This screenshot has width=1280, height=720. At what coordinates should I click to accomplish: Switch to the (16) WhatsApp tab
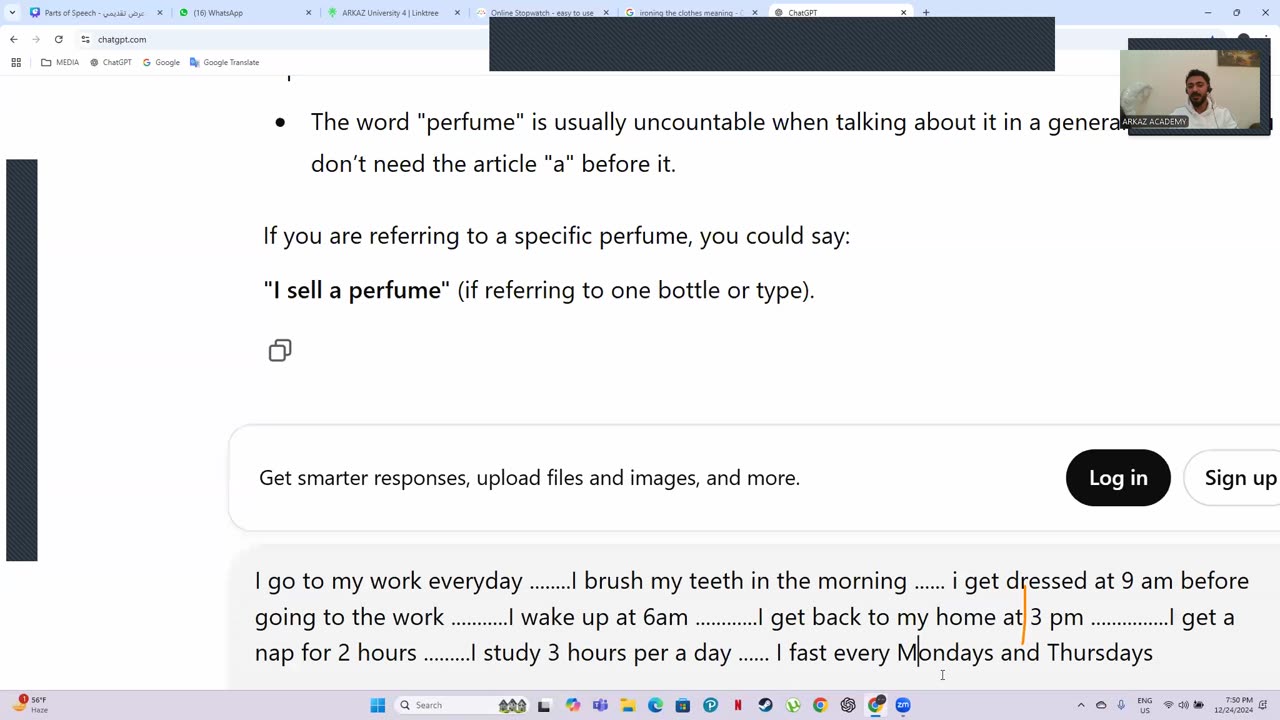(244, 13)
